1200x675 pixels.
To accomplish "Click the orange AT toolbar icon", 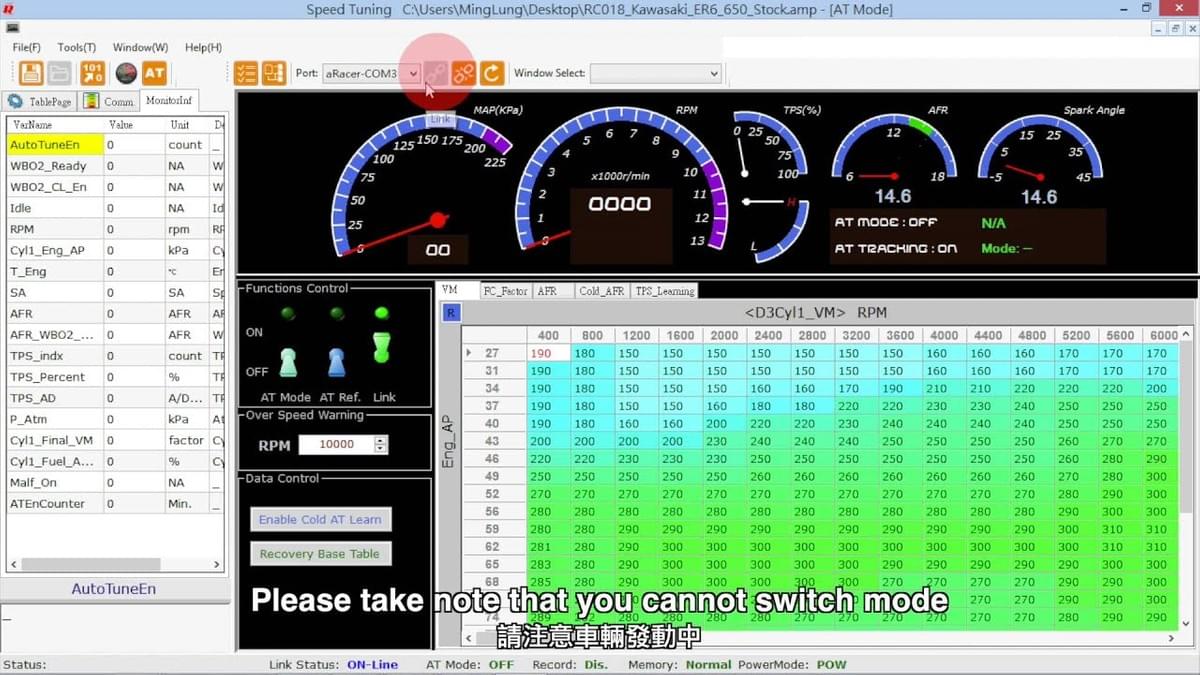I will coord(154,73).
